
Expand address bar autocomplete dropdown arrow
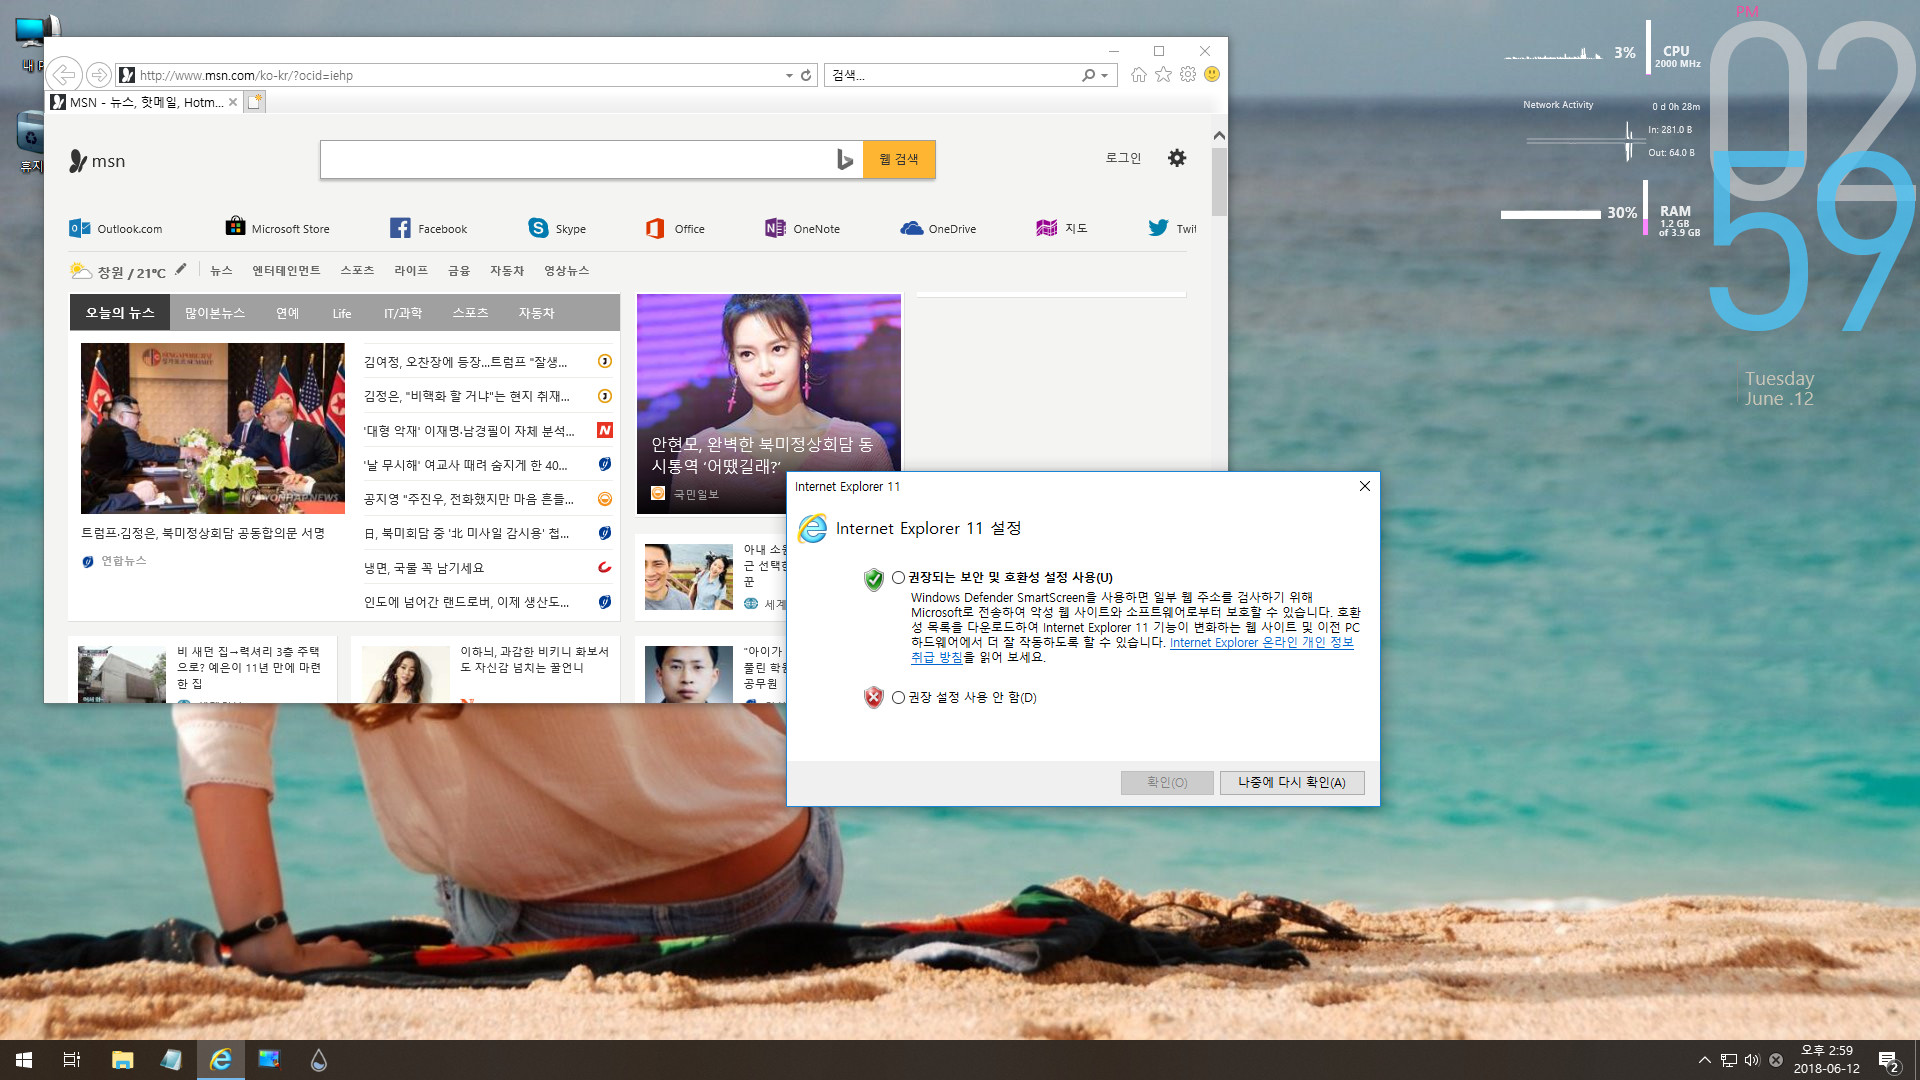789,75
